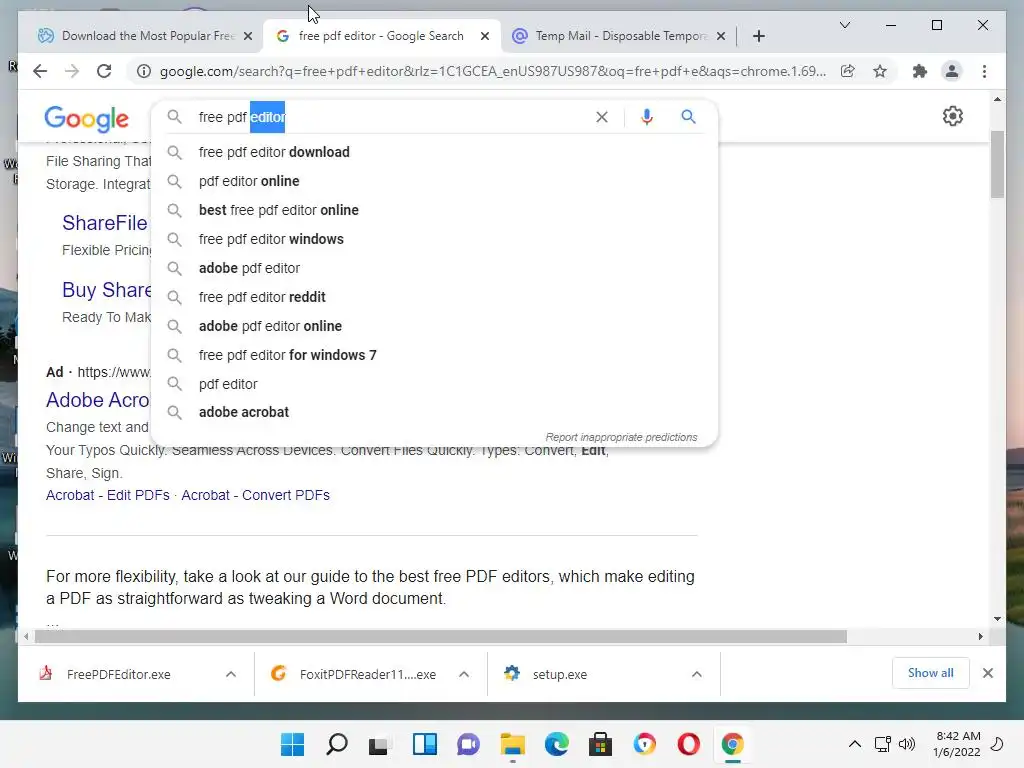Click the vertical scrollbar thumb
1024x768 pixels.
coord(997,163)
